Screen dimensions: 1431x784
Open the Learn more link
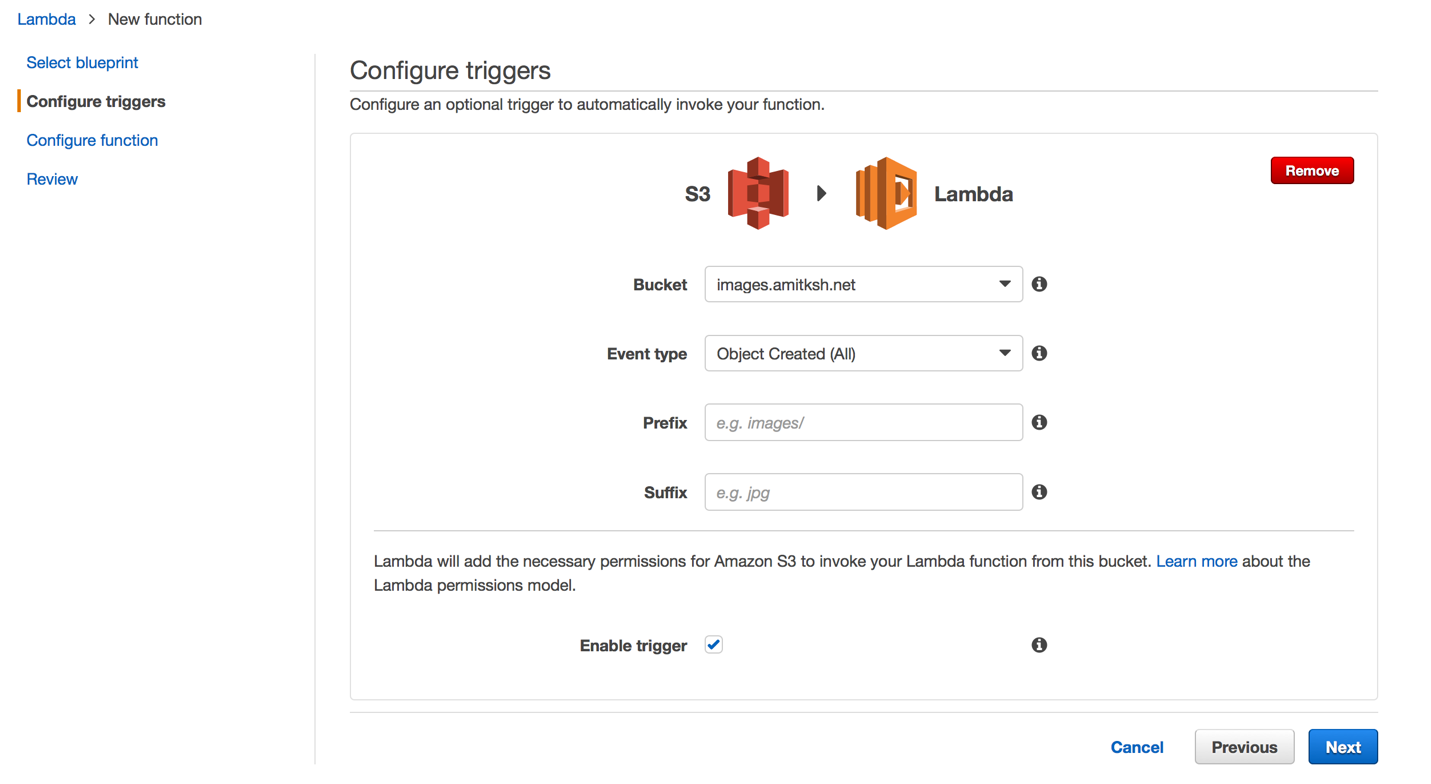pos(1196,561)
